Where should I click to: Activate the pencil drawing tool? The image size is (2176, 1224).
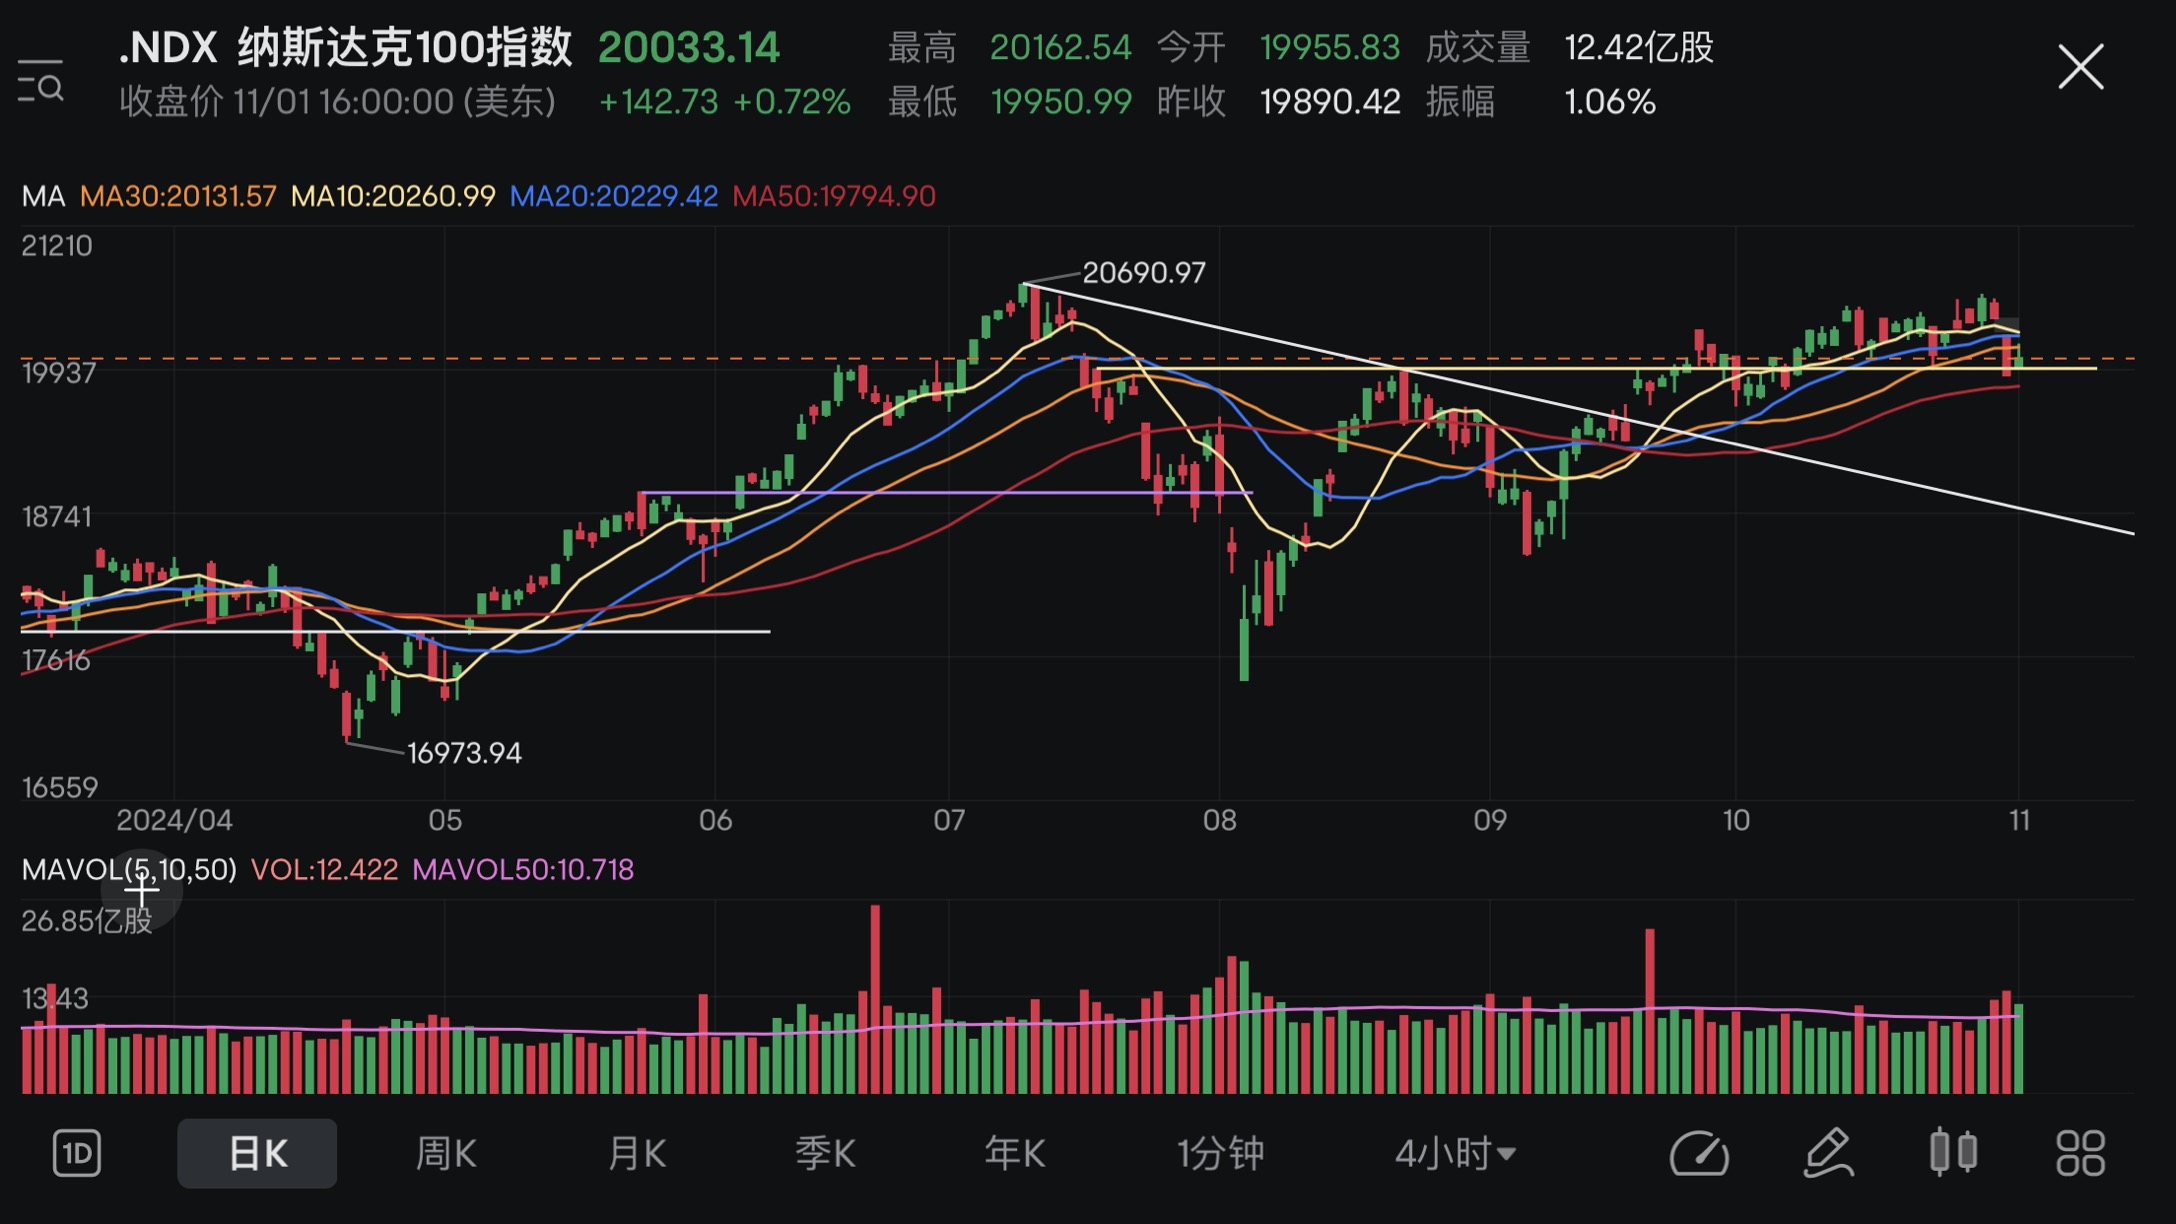(1828, 1154)
